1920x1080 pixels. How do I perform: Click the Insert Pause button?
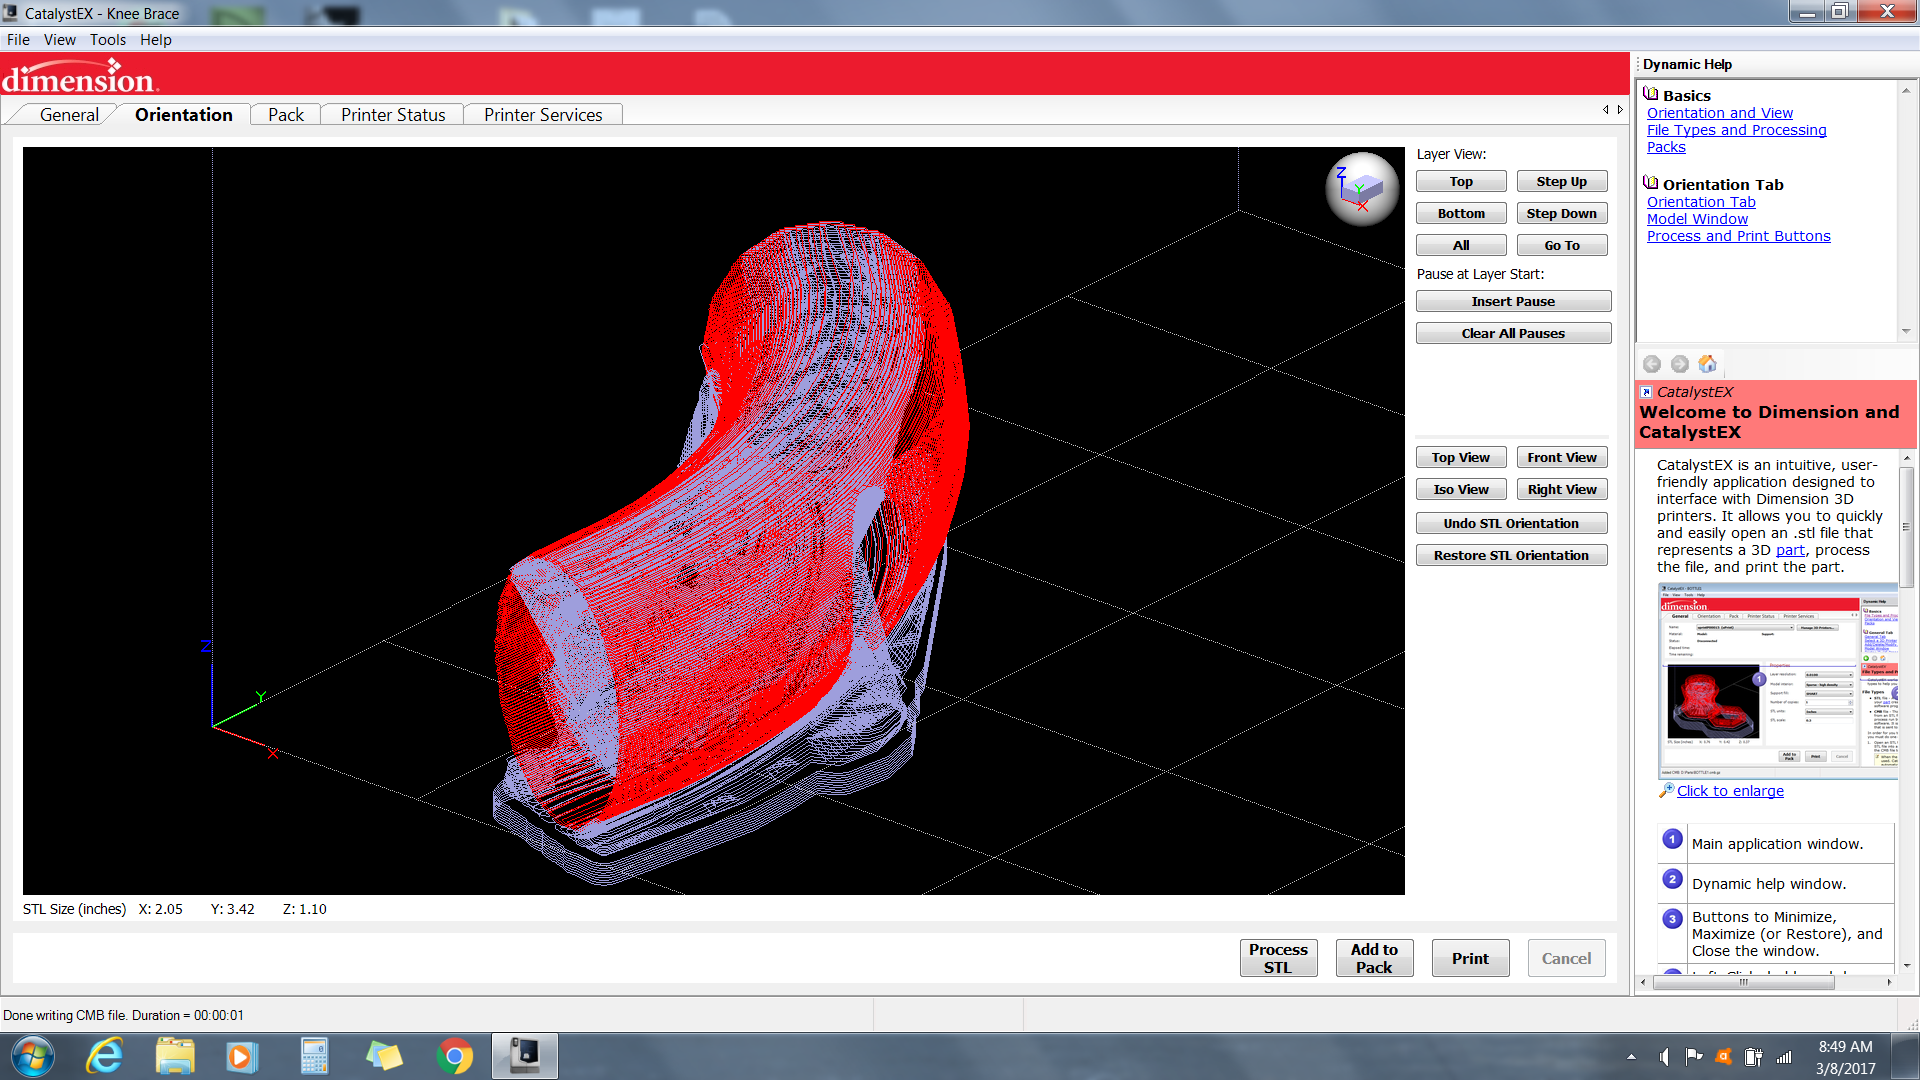[x=1513, y=301]
